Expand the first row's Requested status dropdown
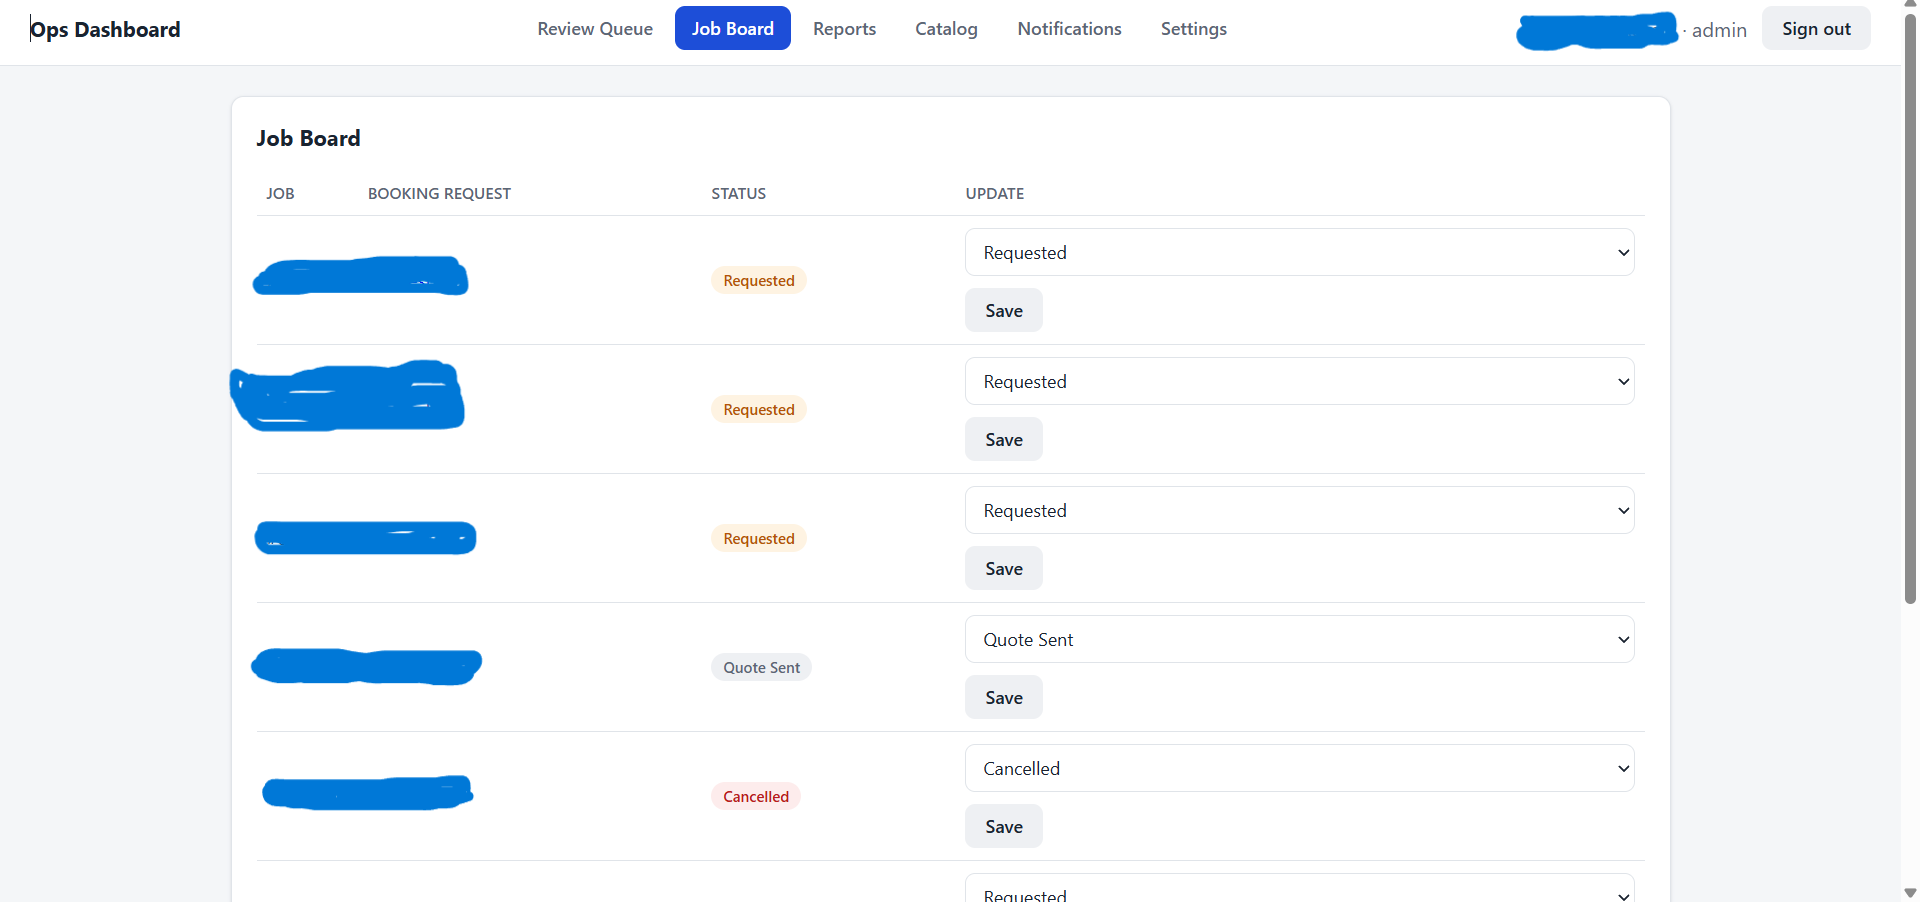This screenshot has width=1920, height=902. click(x=1299, y=252)
